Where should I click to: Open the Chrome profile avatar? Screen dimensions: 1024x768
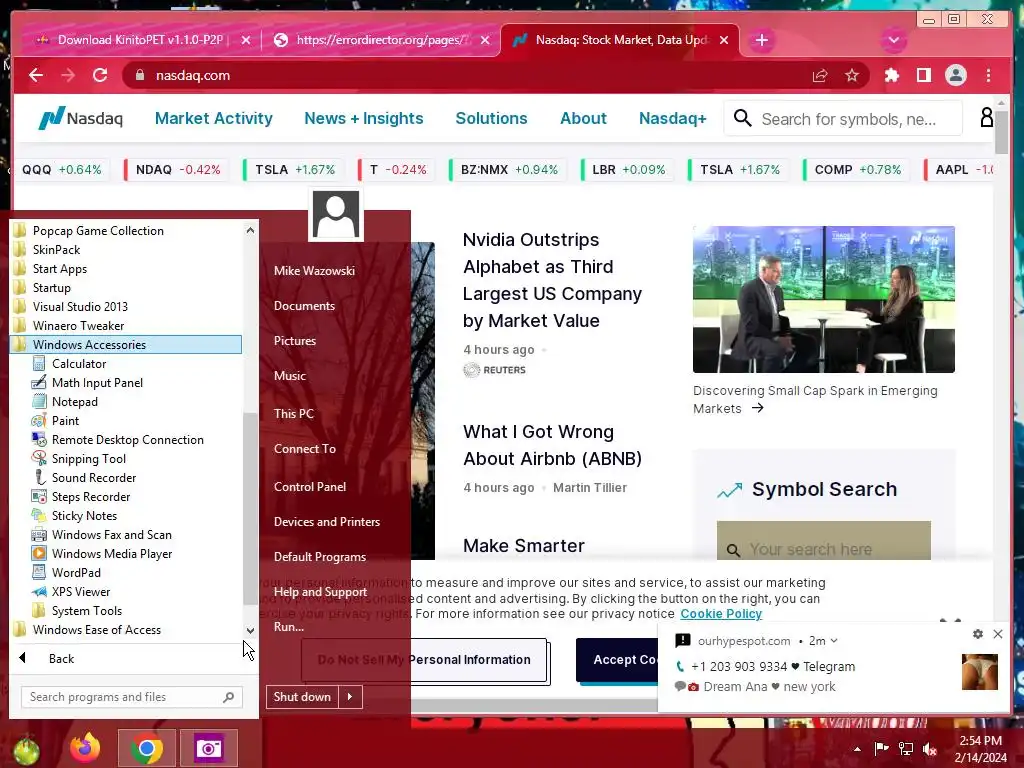pos(955,76)
